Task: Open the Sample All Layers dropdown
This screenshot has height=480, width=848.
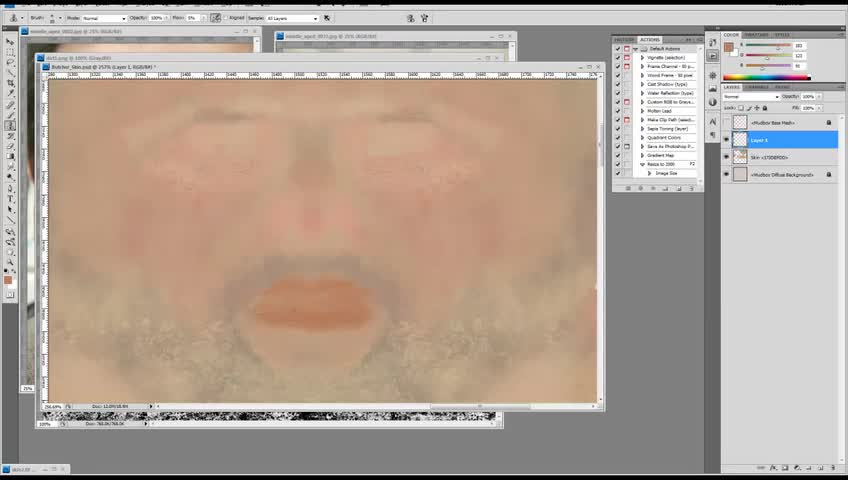Action: [x=292, y=18]
